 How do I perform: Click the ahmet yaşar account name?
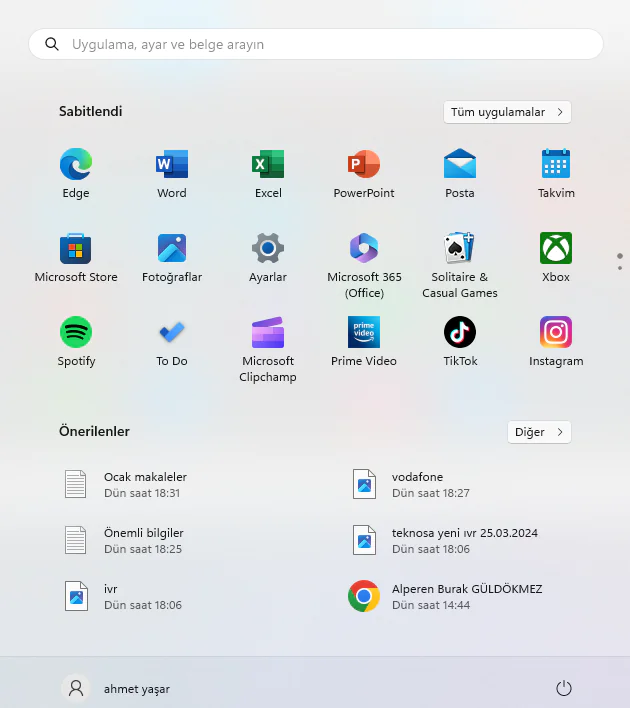click(x=137, y=689)
